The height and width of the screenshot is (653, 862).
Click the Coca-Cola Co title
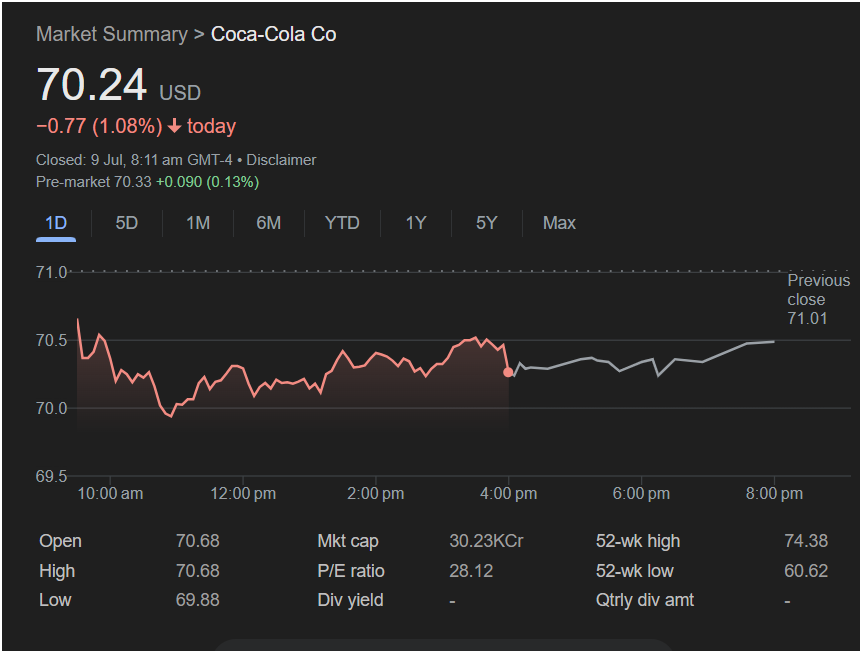273,34
